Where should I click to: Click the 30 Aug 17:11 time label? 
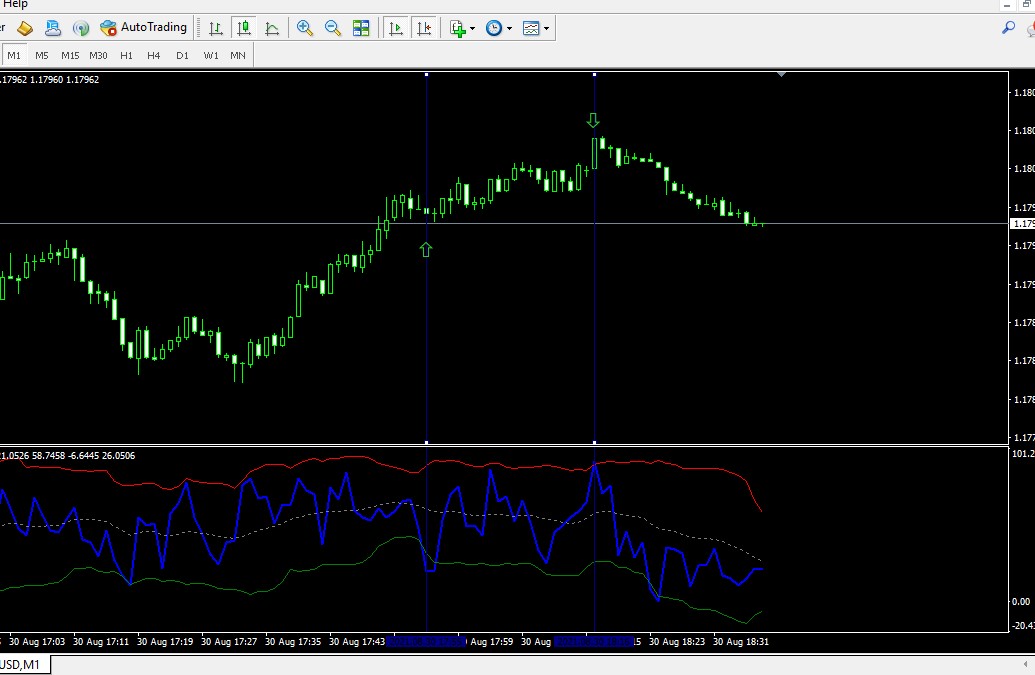click(101, 641)
